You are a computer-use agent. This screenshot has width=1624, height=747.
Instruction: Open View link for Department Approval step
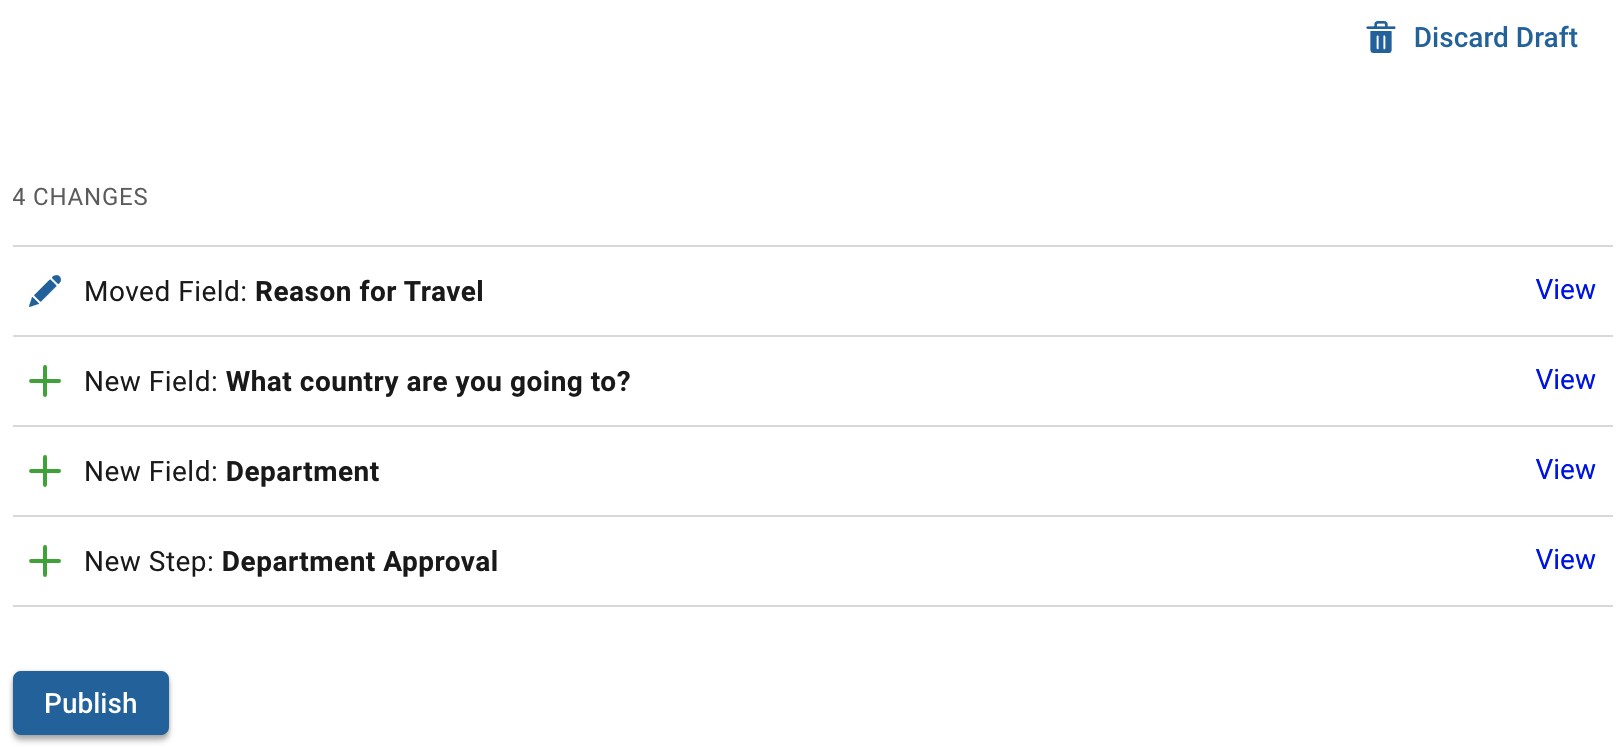point(1565,560)
